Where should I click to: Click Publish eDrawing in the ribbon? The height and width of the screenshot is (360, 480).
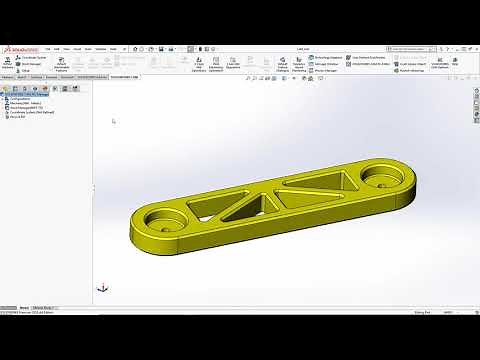[409, 70]
